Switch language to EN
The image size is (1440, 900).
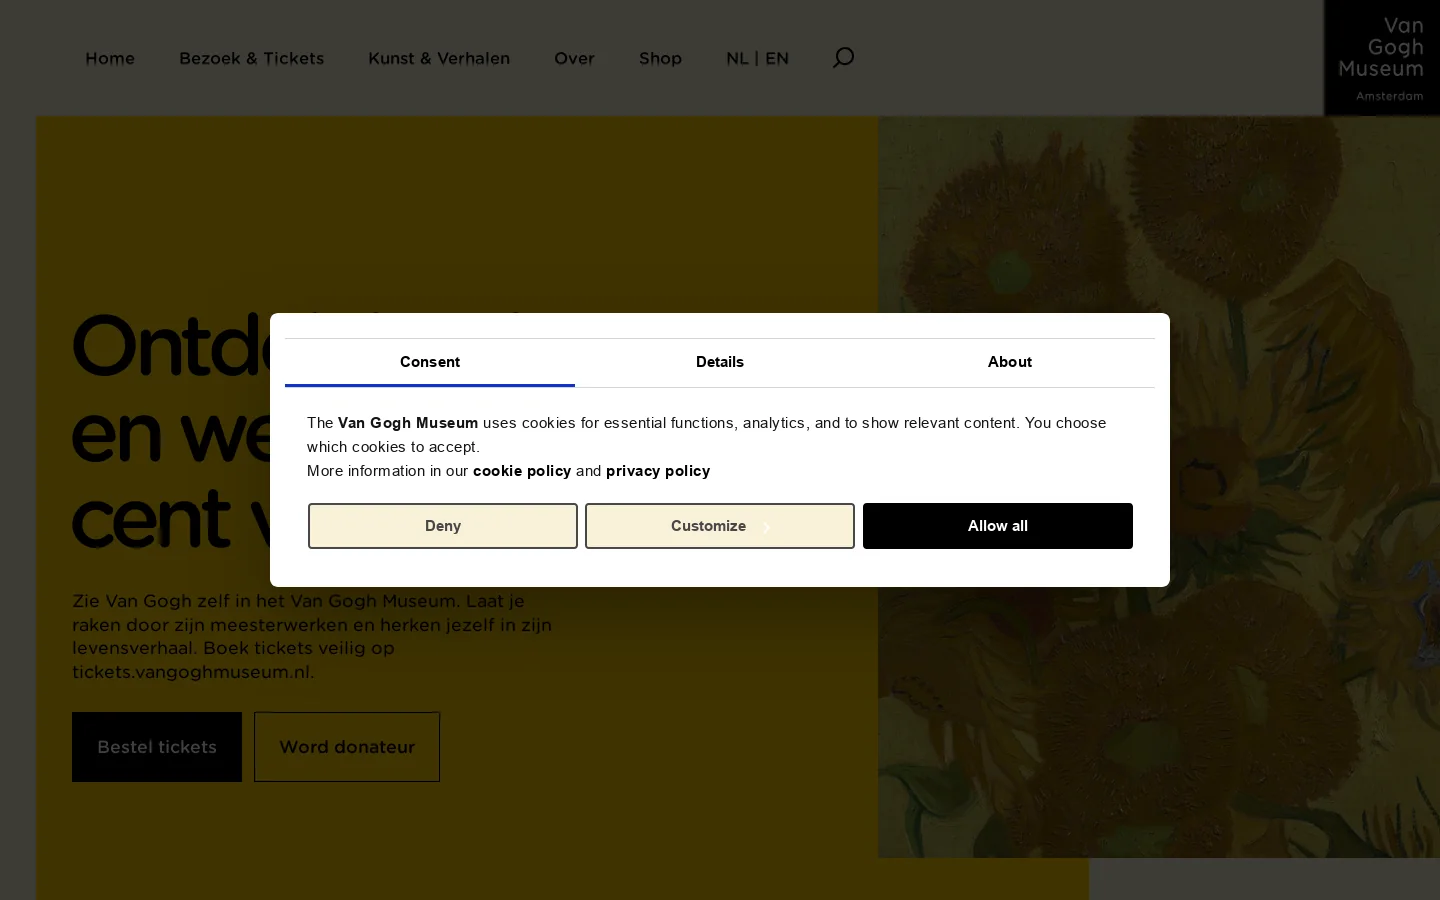pyautogui.click(x=777, y=58)
